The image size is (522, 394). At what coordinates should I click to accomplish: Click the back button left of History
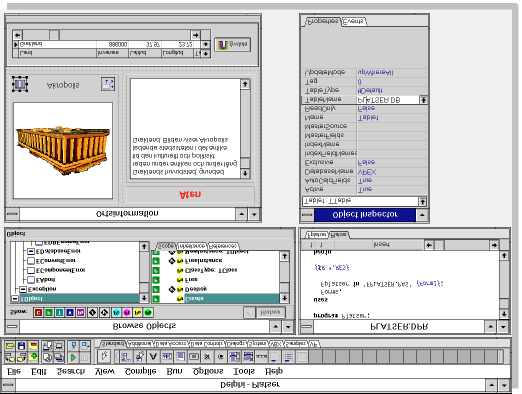point(249,312)
